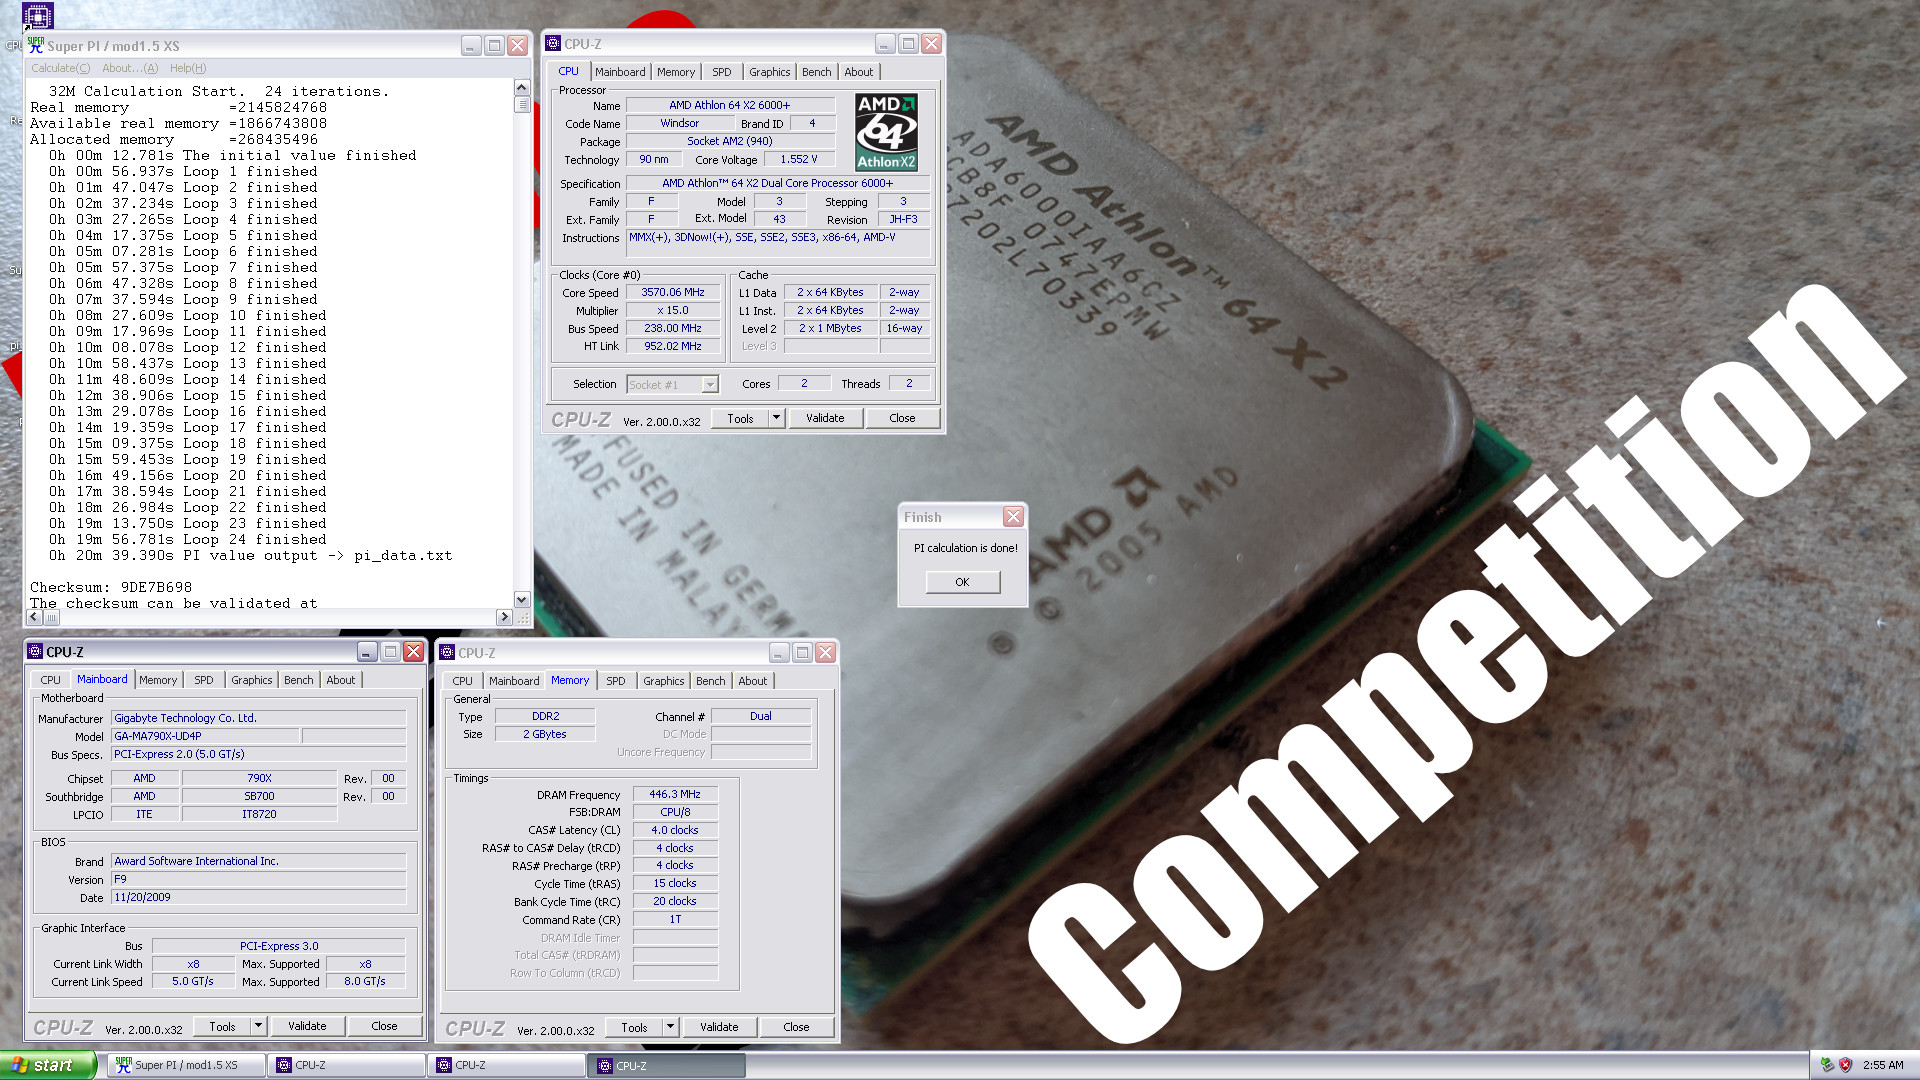Switch to Mainboard tab in top CPU-Z
This screenshot has width=1920, height=1080.
(620, 72)
